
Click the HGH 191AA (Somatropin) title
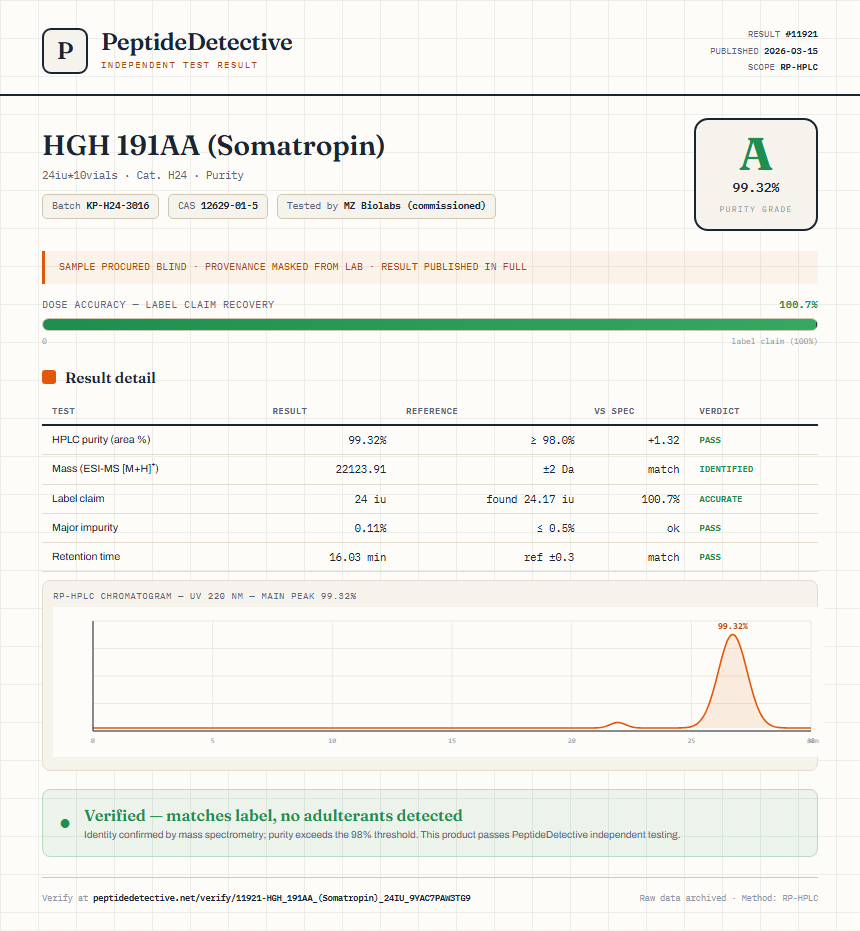214,145
